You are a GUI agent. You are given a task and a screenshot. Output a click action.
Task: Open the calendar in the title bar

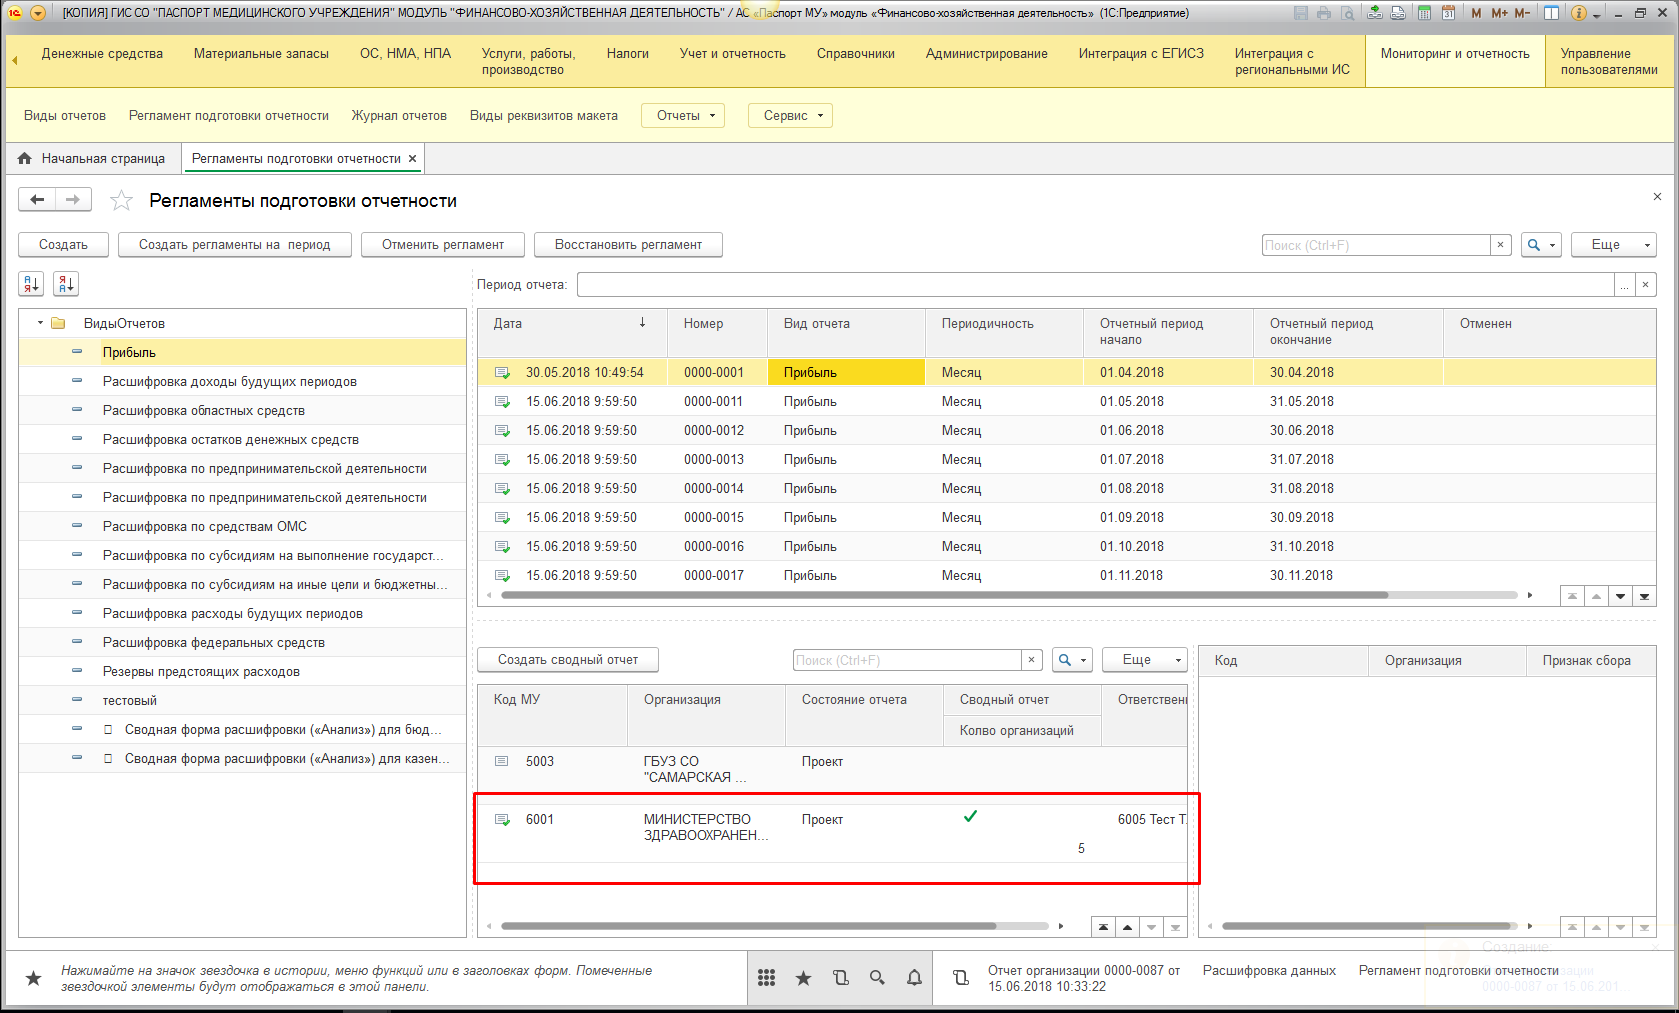tap(1447, 13)
